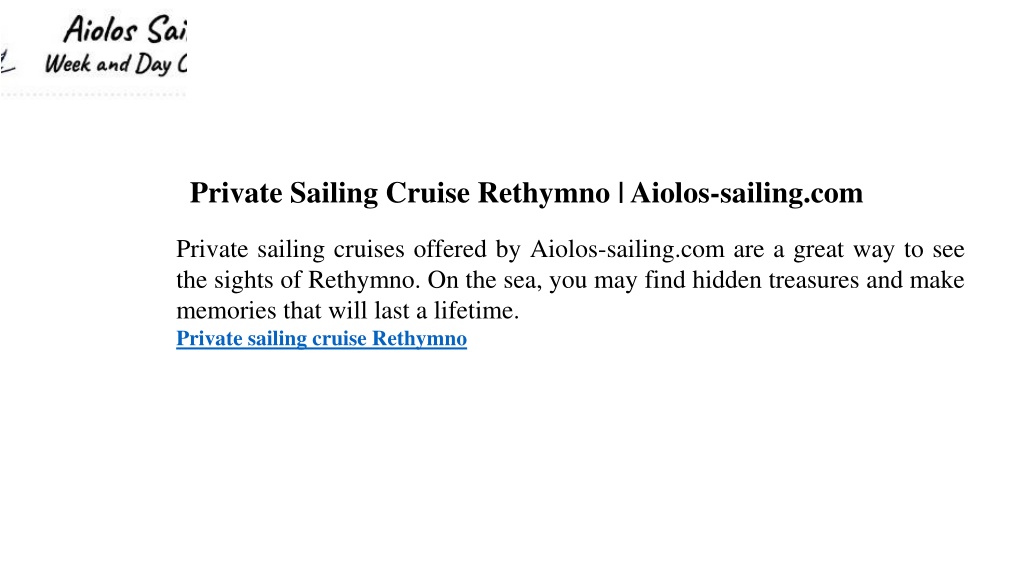Screen dimensions: 1024x576
Task: Open the Private sailing cruise Rethymno link
Action: pos(321,339)
